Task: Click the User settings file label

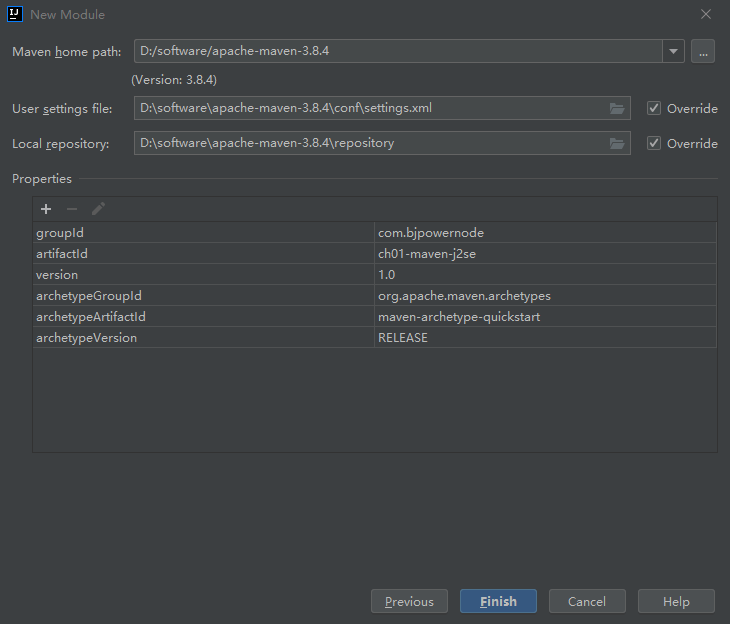Action: point(62,109)
